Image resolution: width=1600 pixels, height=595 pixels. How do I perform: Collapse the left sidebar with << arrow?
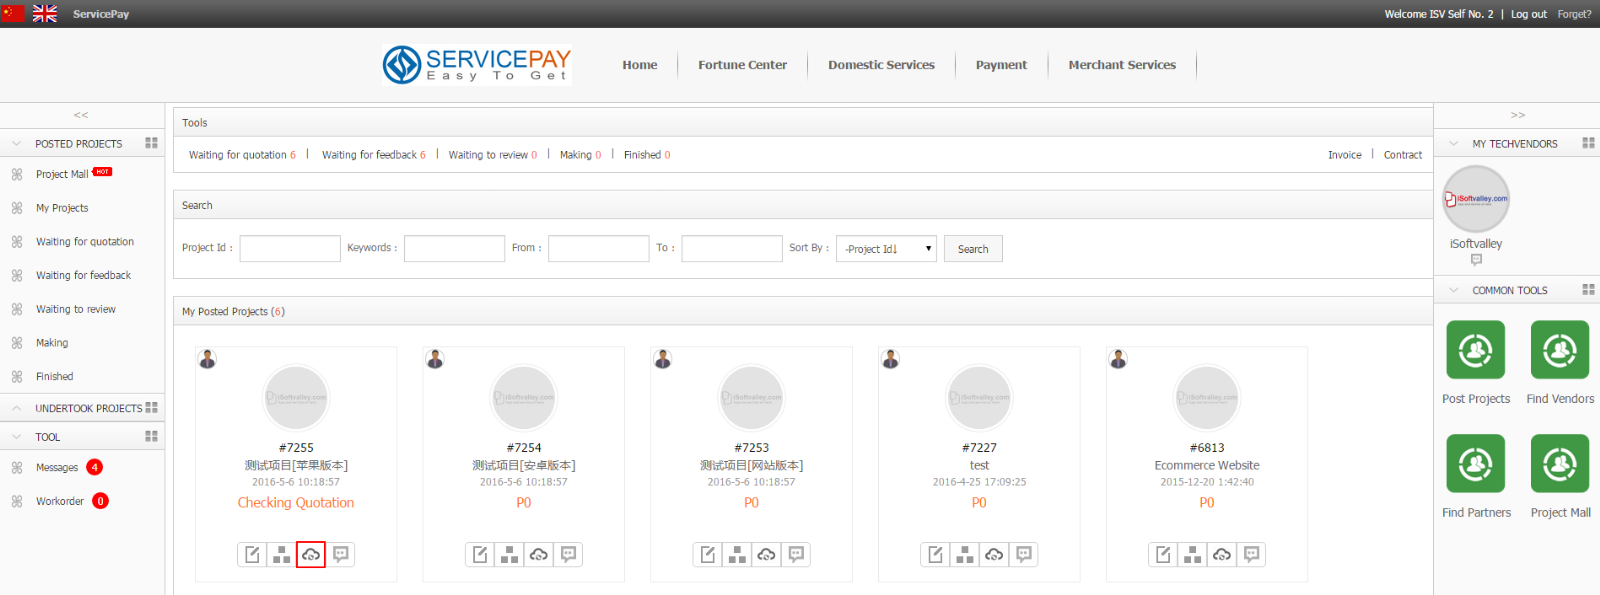[x=81, y=115]
